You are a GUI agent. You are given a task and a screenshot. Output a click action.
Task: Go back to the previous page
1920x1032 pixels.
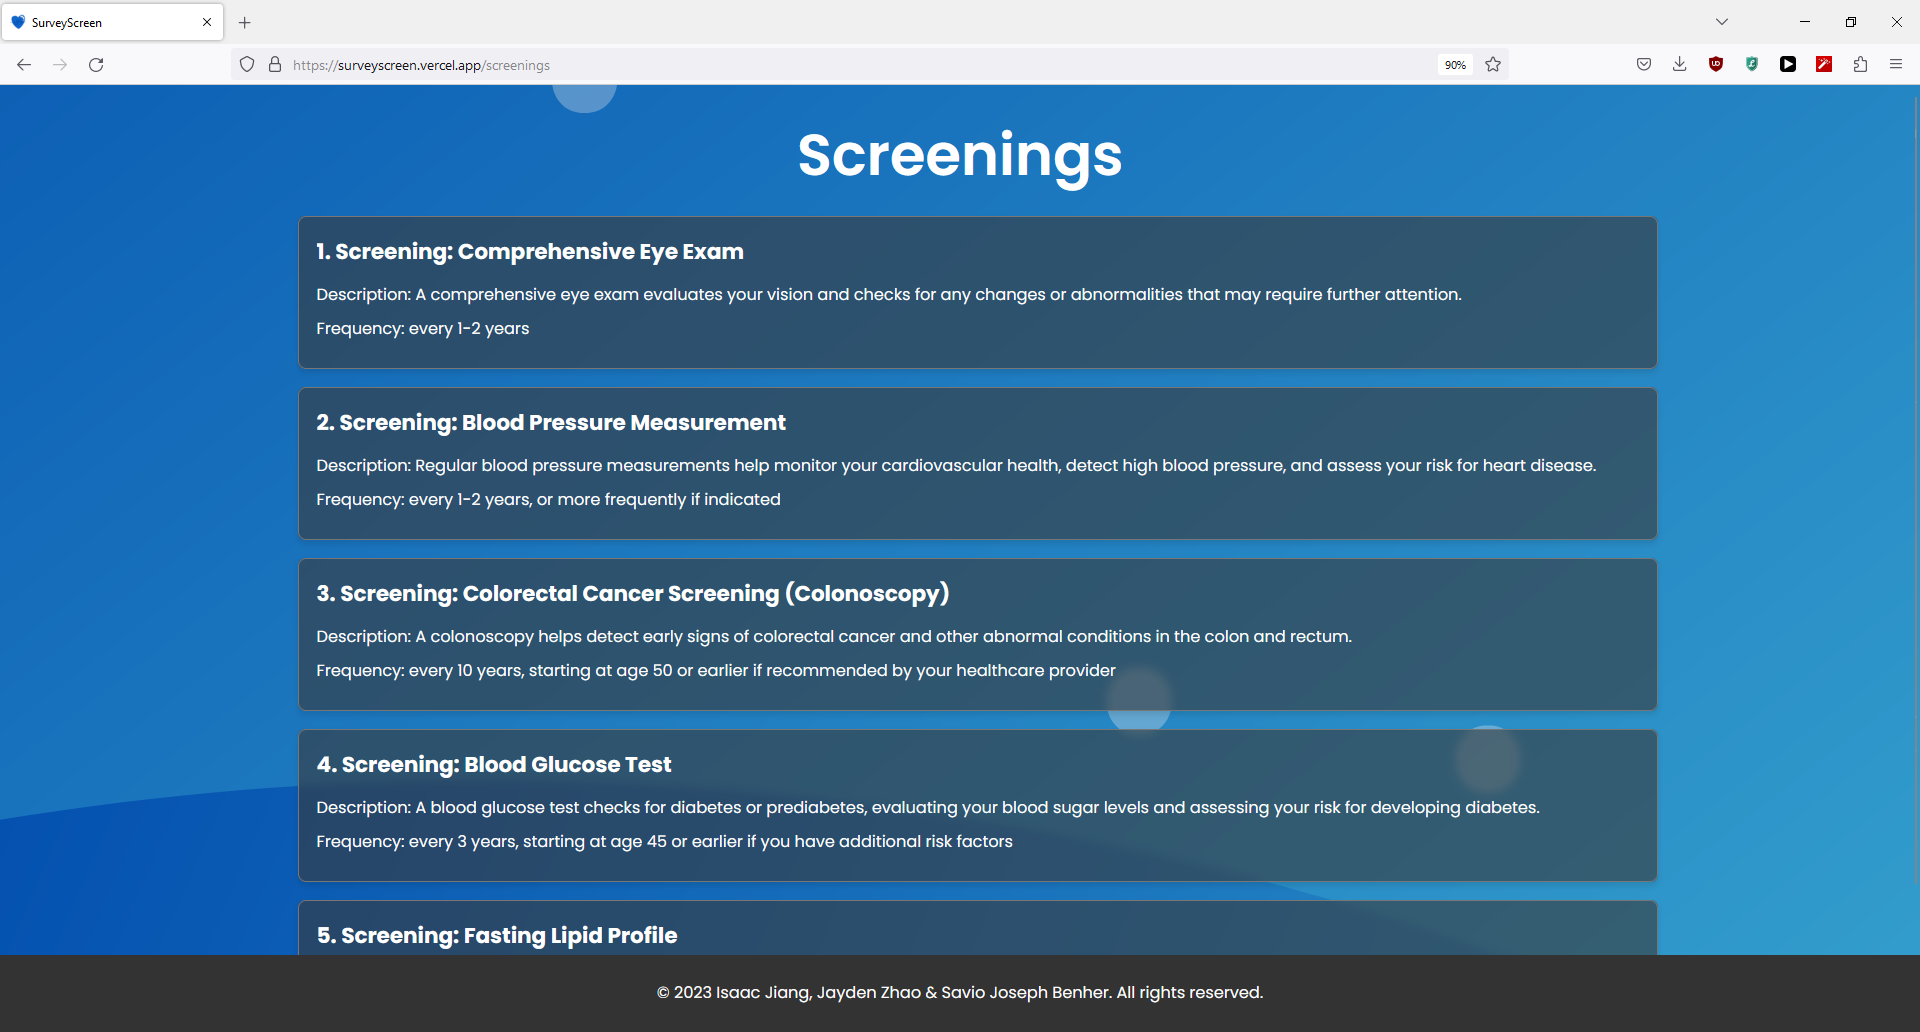pos(24,65)
